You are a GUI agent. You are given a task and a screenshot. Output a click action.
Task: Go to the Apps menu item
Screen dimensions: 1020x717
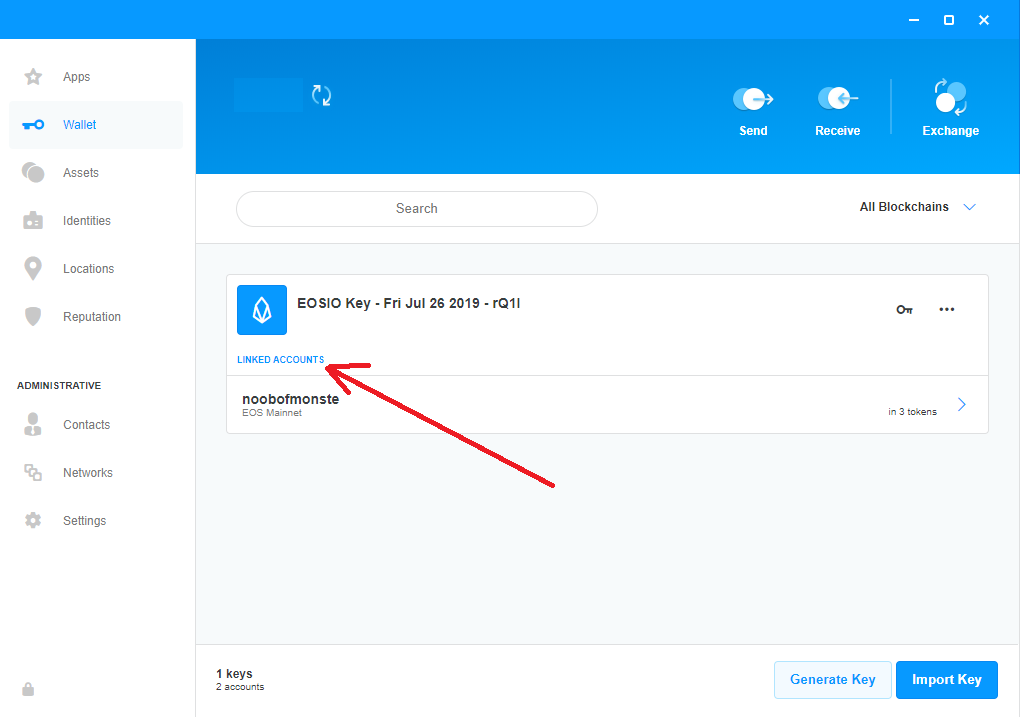click(77, 77)
